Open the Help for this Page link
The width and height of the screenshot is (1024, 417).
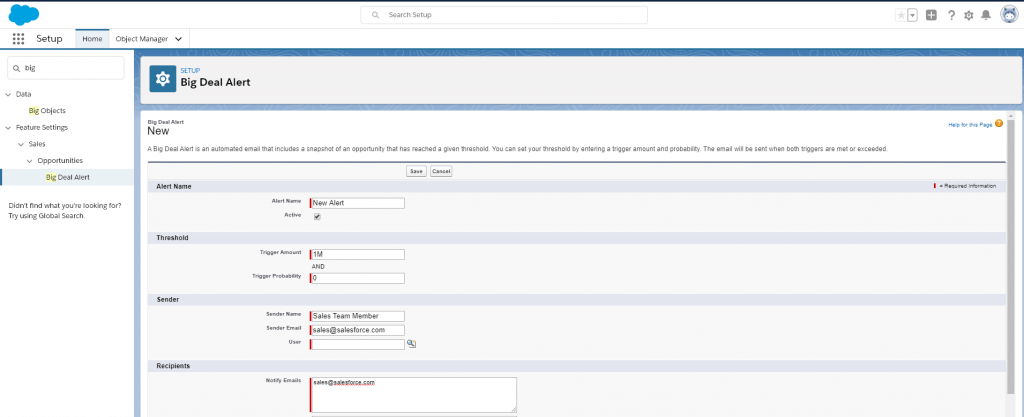point(970,124)
